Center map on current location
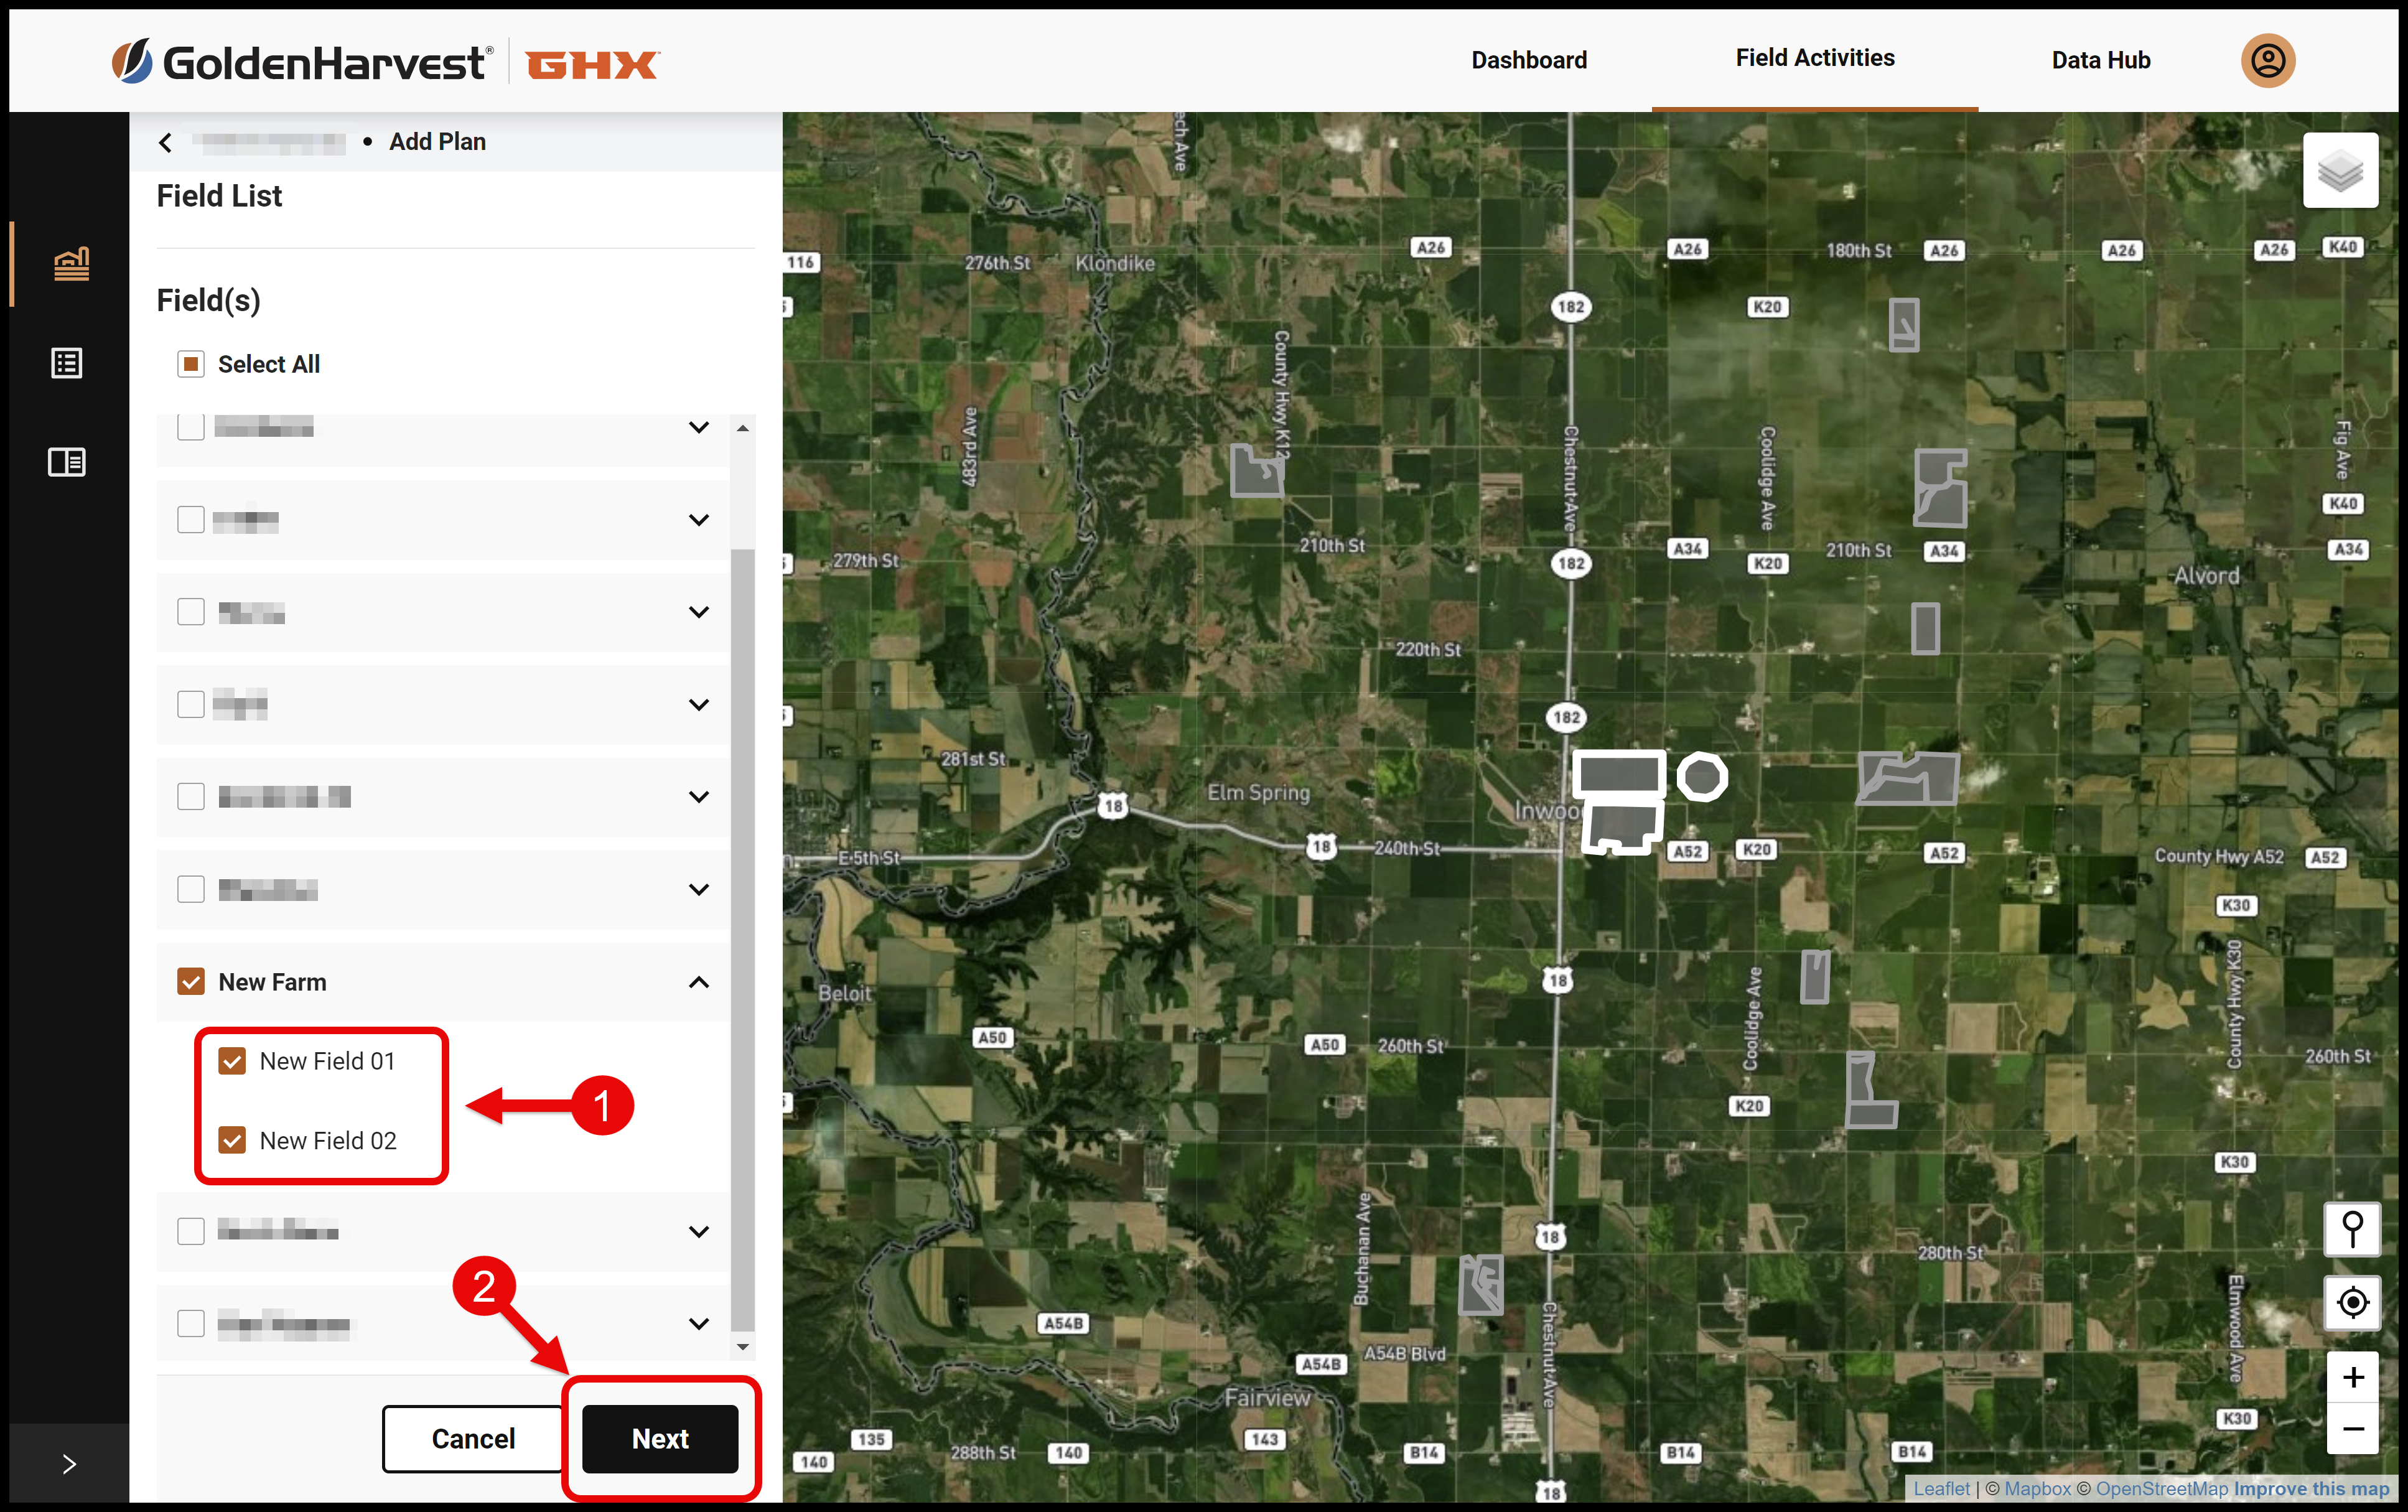 tap(2352, 1302)
